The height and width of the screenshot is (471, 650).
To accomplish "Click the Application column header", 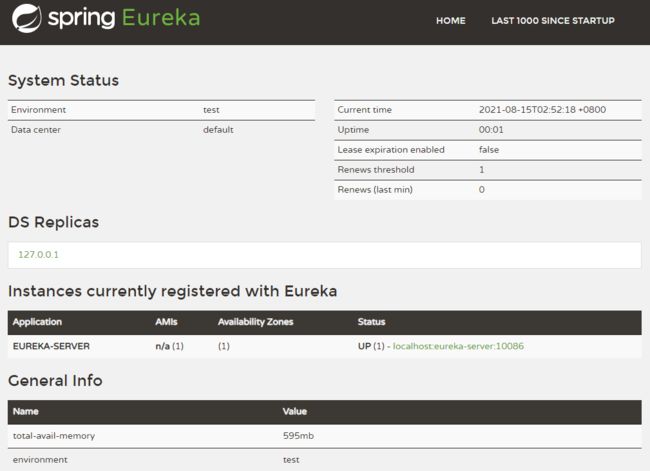I will [37, 322].
